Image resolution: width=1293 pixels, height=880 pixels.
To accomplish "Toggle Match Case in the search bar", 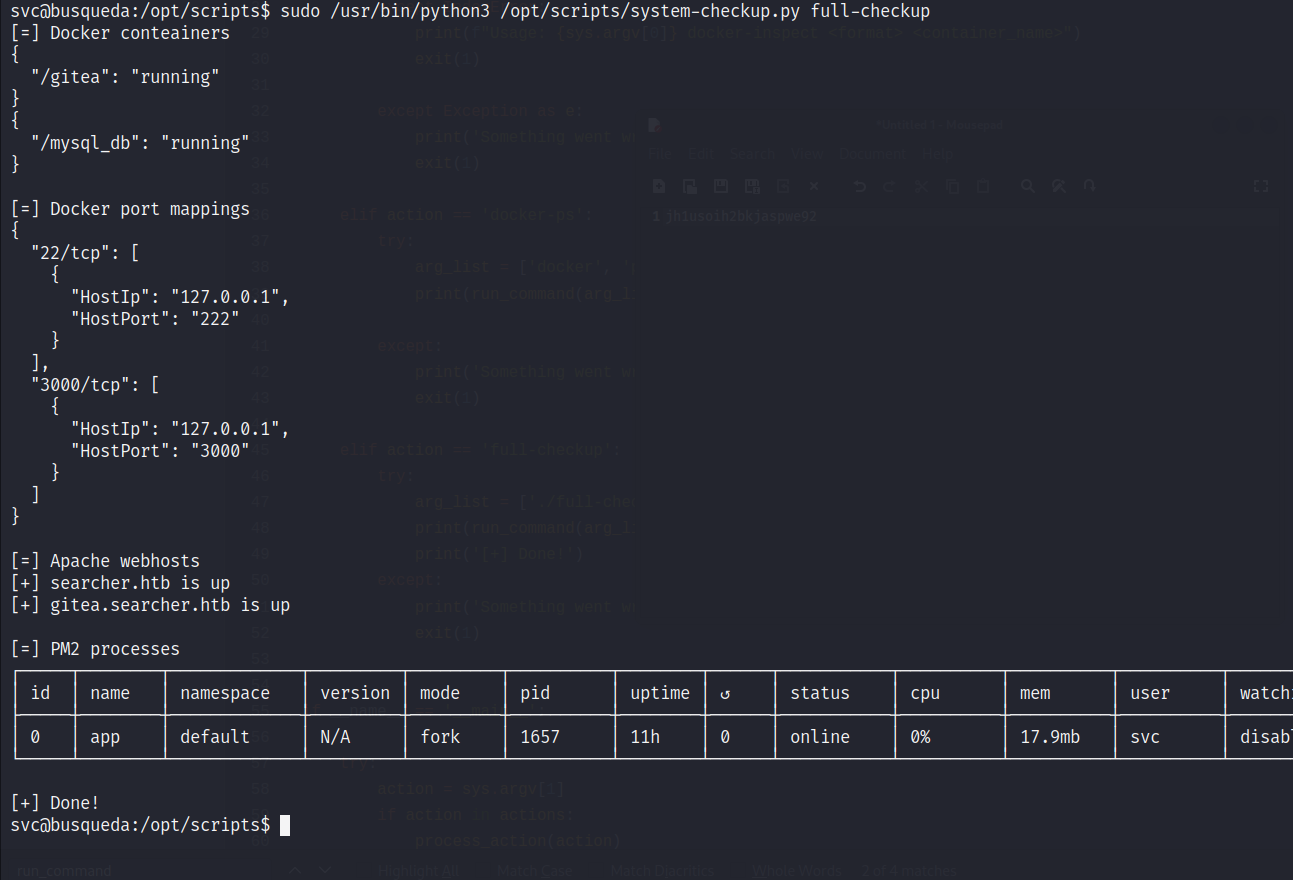I will pyautogui.click(x=534, y=871).
